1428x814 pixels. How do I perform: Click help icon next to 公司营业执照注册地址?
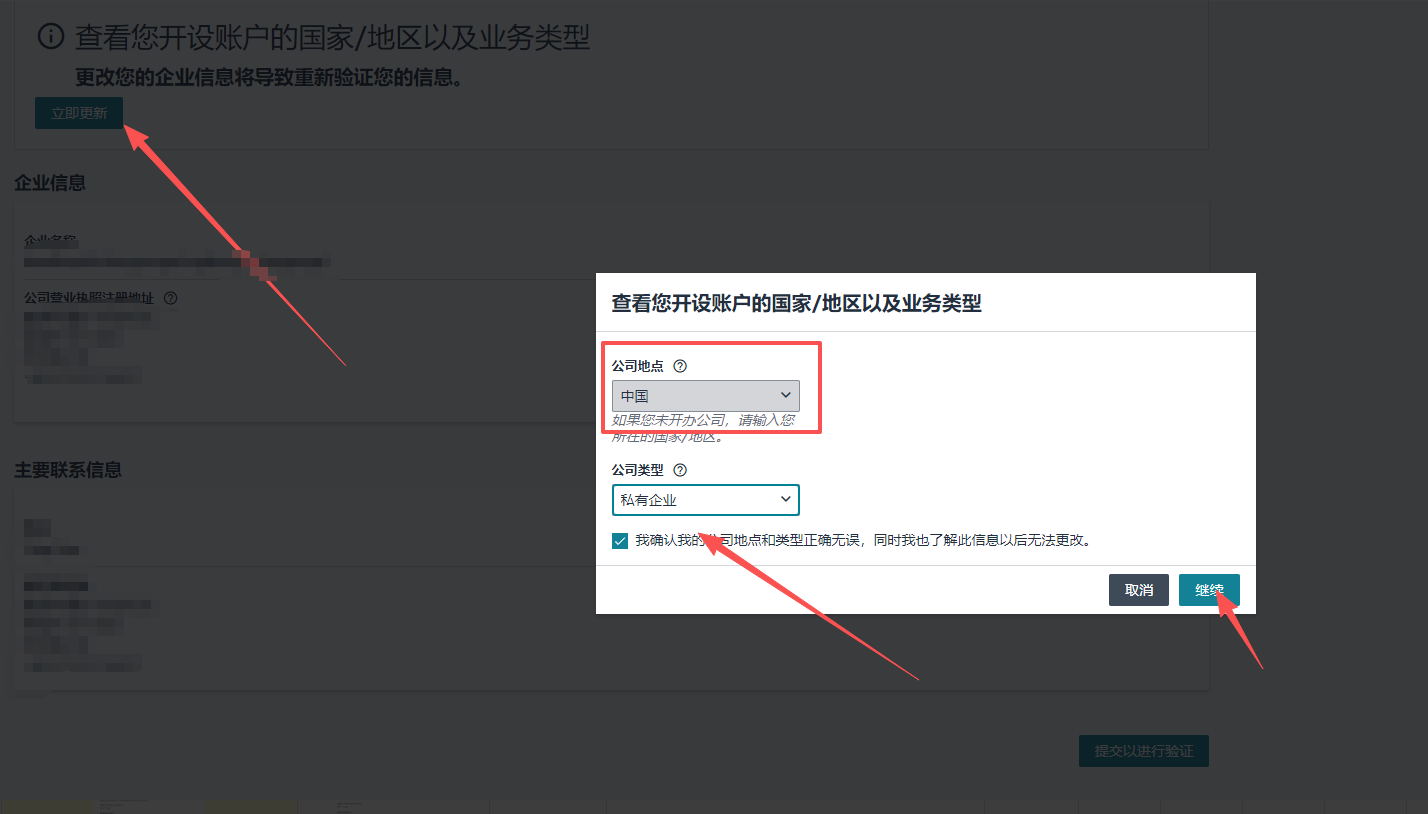pyautogui.click(x=171, y=298)
